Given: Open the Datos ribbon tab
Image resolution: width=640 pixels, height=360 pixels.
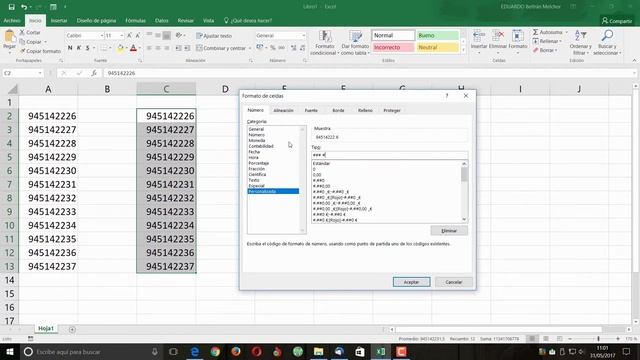Looking at the screenshot, I should point(162,20).
